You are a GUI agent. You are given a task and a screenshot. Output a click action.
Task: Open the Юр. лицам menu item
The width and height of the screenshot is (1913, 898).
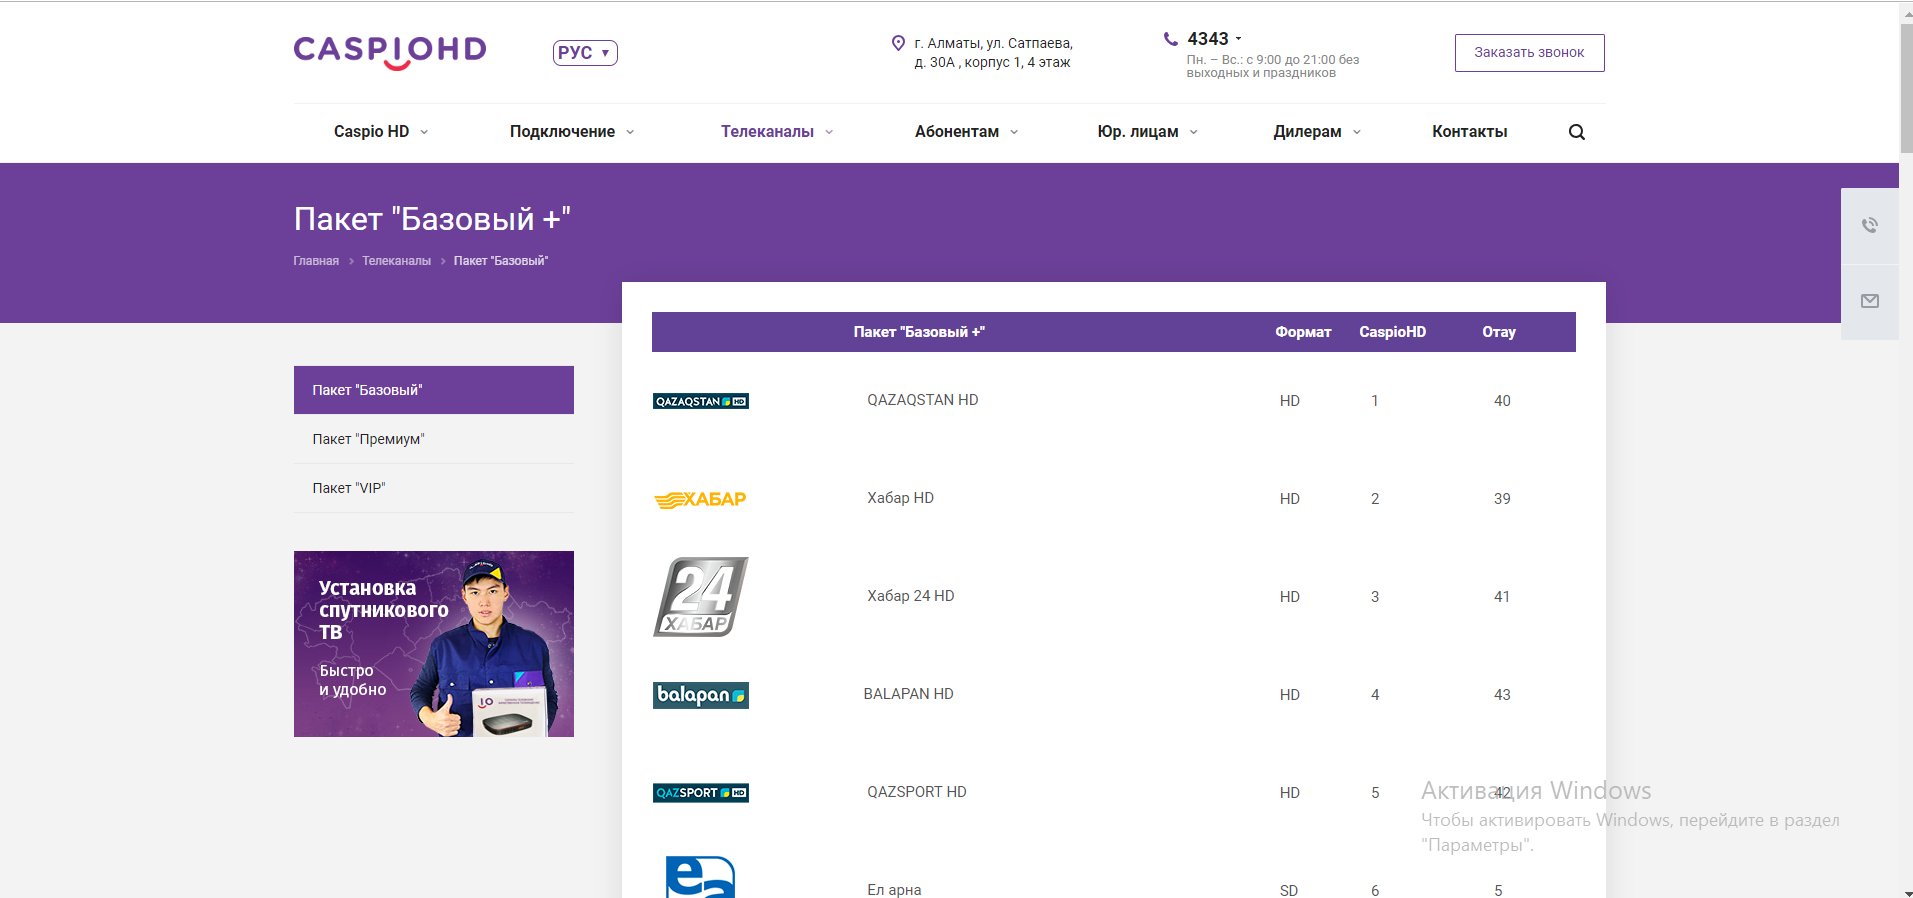pos(1137,132)
